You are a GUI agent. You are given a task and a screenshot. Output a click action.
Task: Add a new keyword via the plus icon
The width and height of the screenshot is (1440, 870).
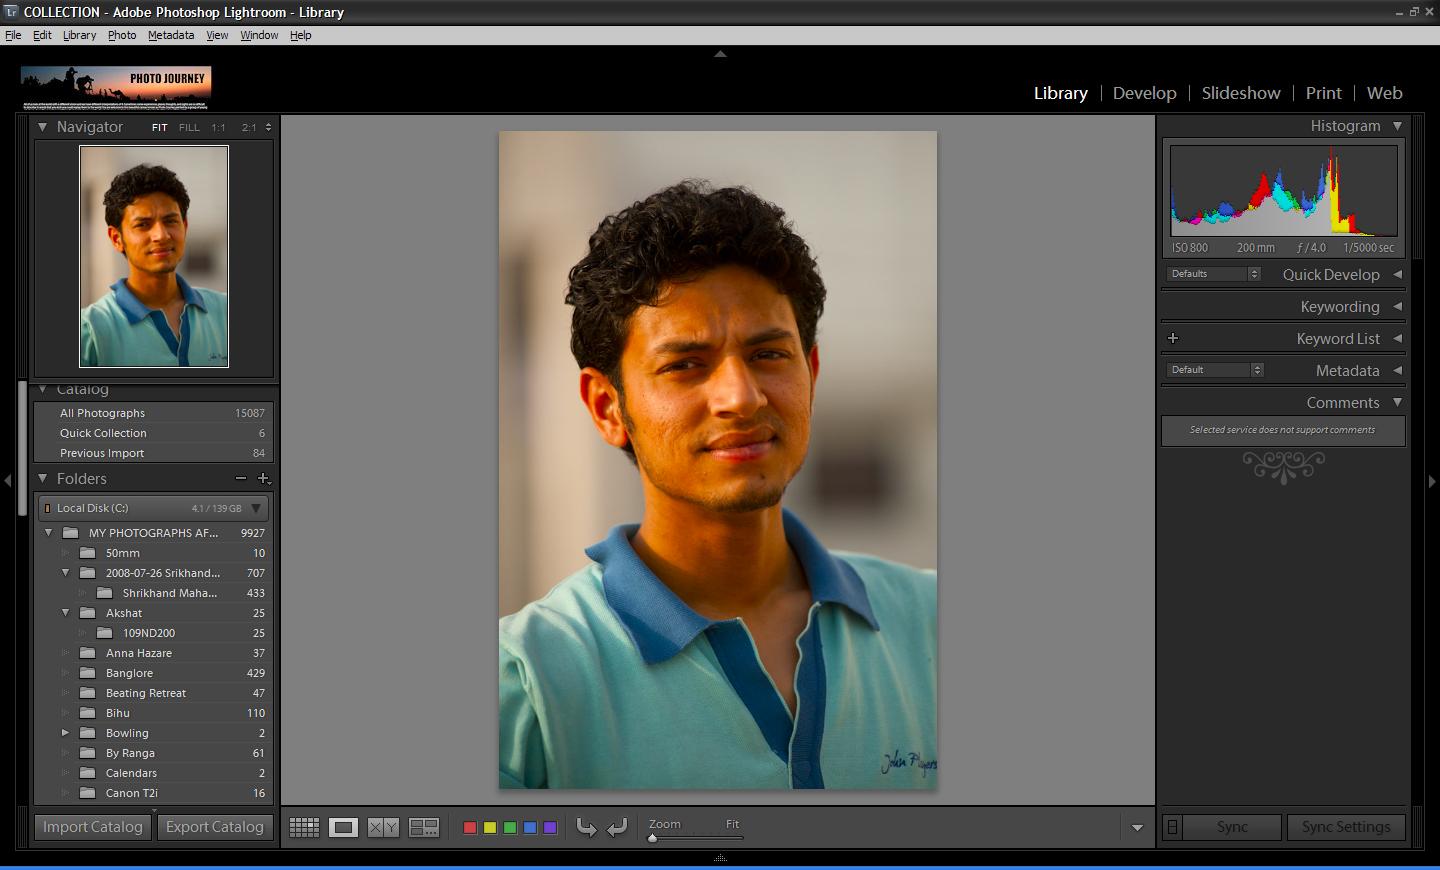tap(1173, 338)
